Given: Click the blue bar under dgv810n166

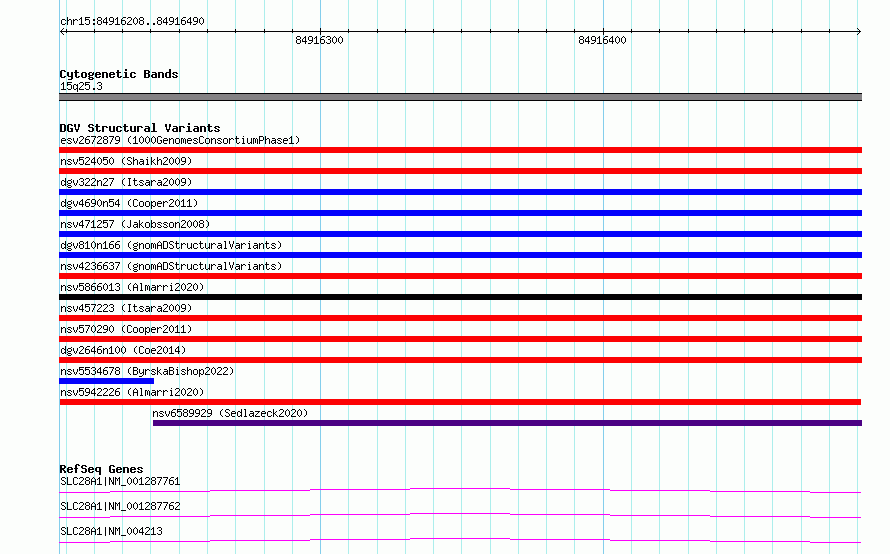Looking at the screenshot, I should point(460,255).
